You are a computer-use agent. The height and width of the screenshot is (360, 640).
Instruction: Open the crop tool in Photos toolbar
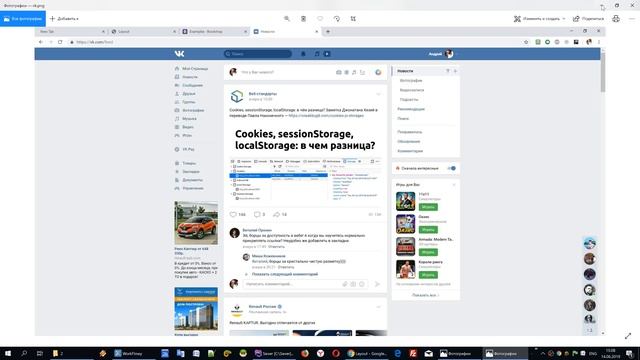tap(353, 19)
